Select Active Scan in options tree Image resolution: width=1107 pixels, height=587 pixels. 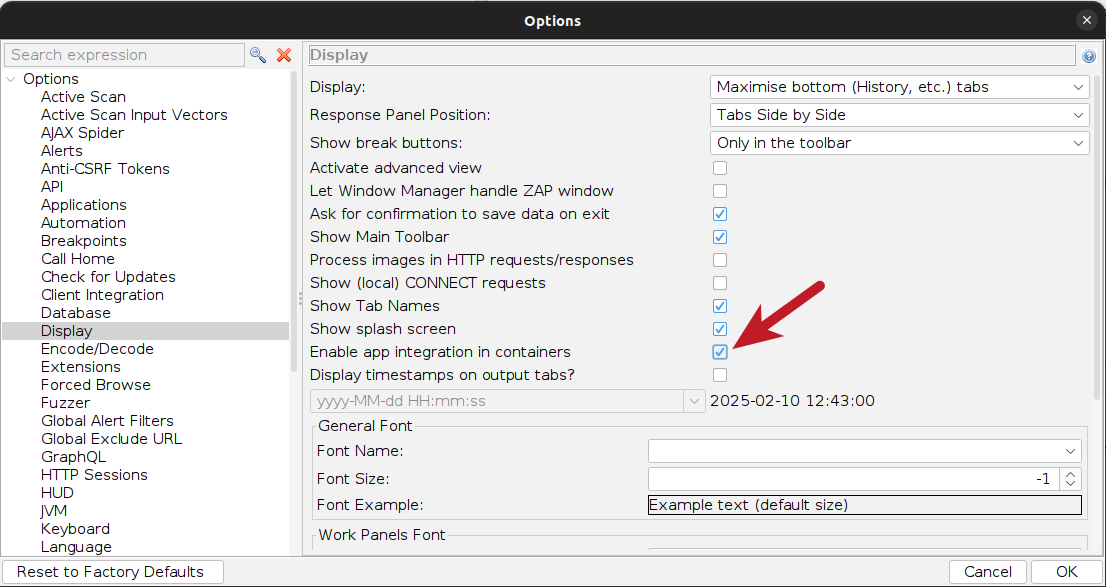point(83,97)
